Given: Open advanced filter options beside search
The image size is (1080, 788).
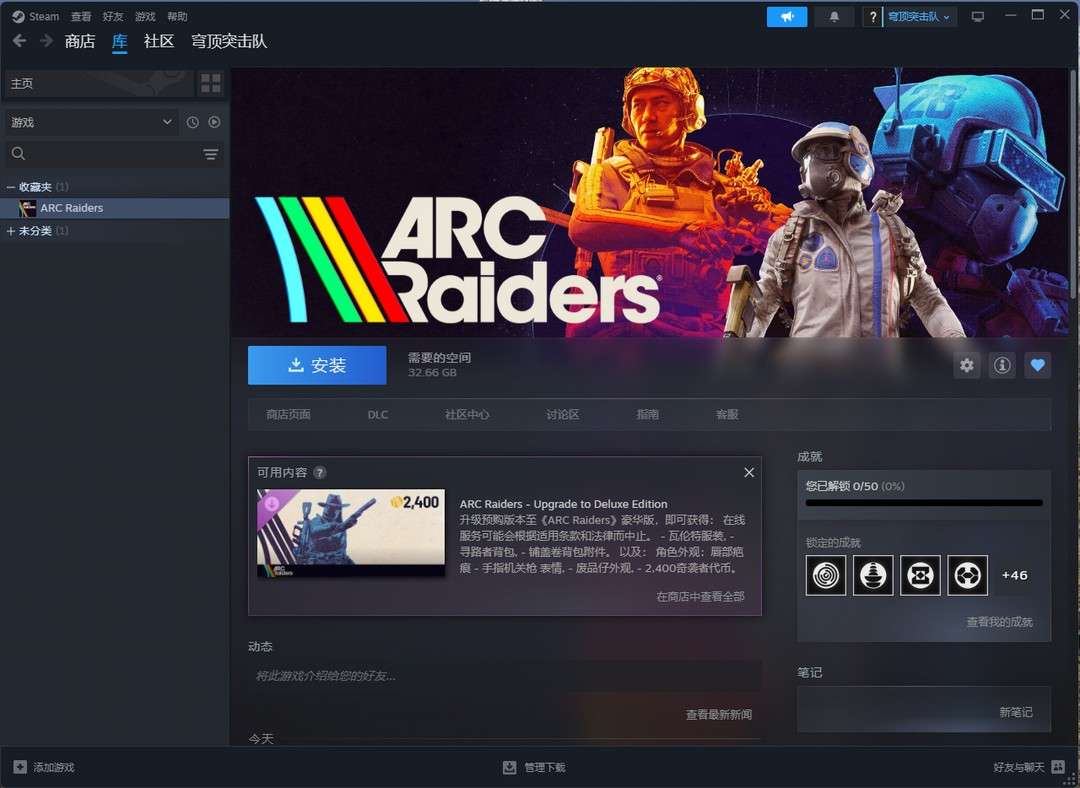Looking at the screenshot, I should 210,154.
